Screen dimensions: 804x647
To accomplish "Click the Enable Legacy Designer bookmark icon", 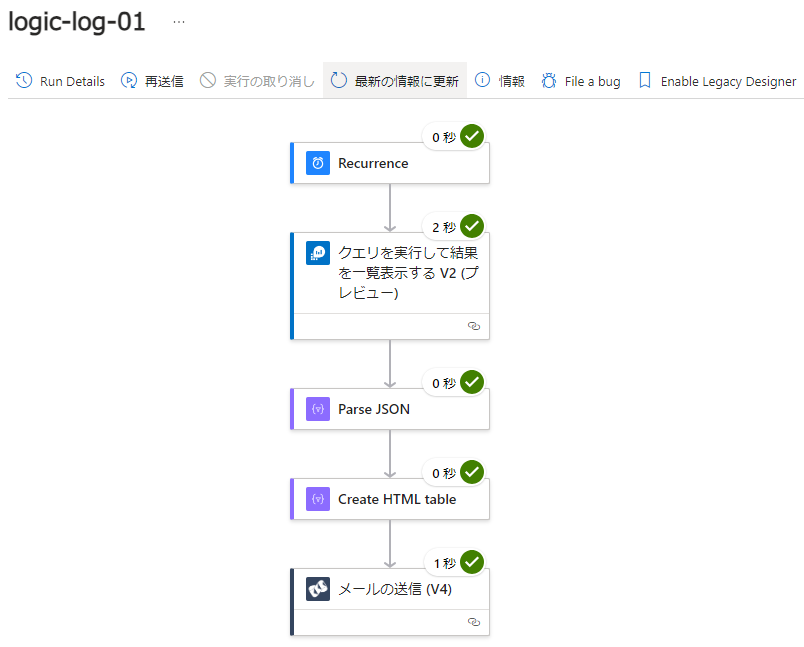I will click(x=645, y=80).
